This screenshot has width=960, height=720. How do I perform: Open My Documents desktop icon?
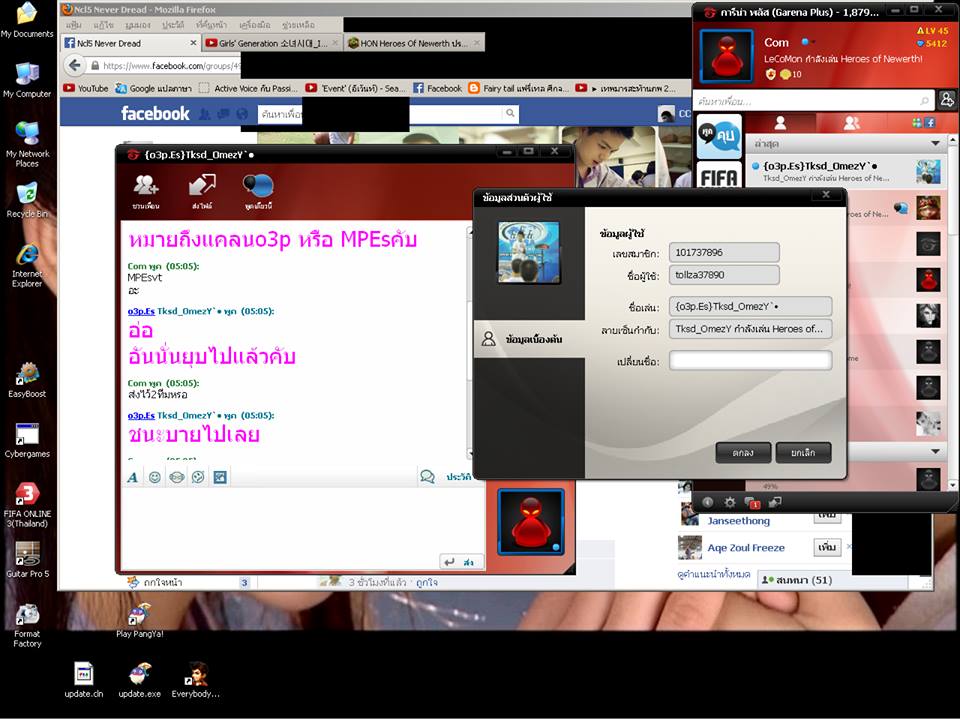pyautogui.click(x=26, y=20)
